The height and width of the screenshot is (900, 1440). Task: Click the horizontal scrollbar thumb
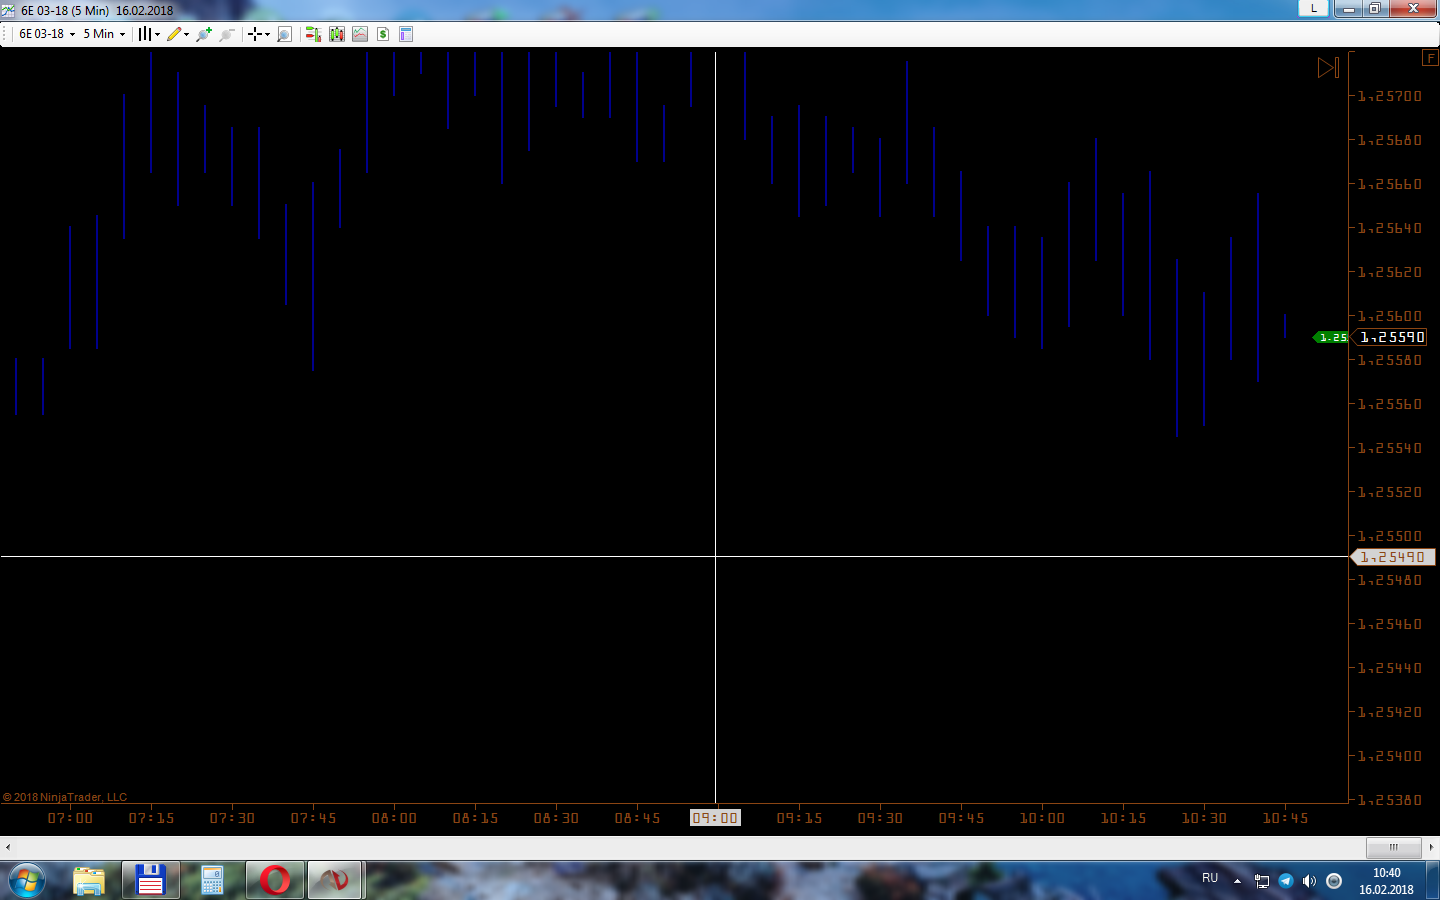pos(1393,847)
